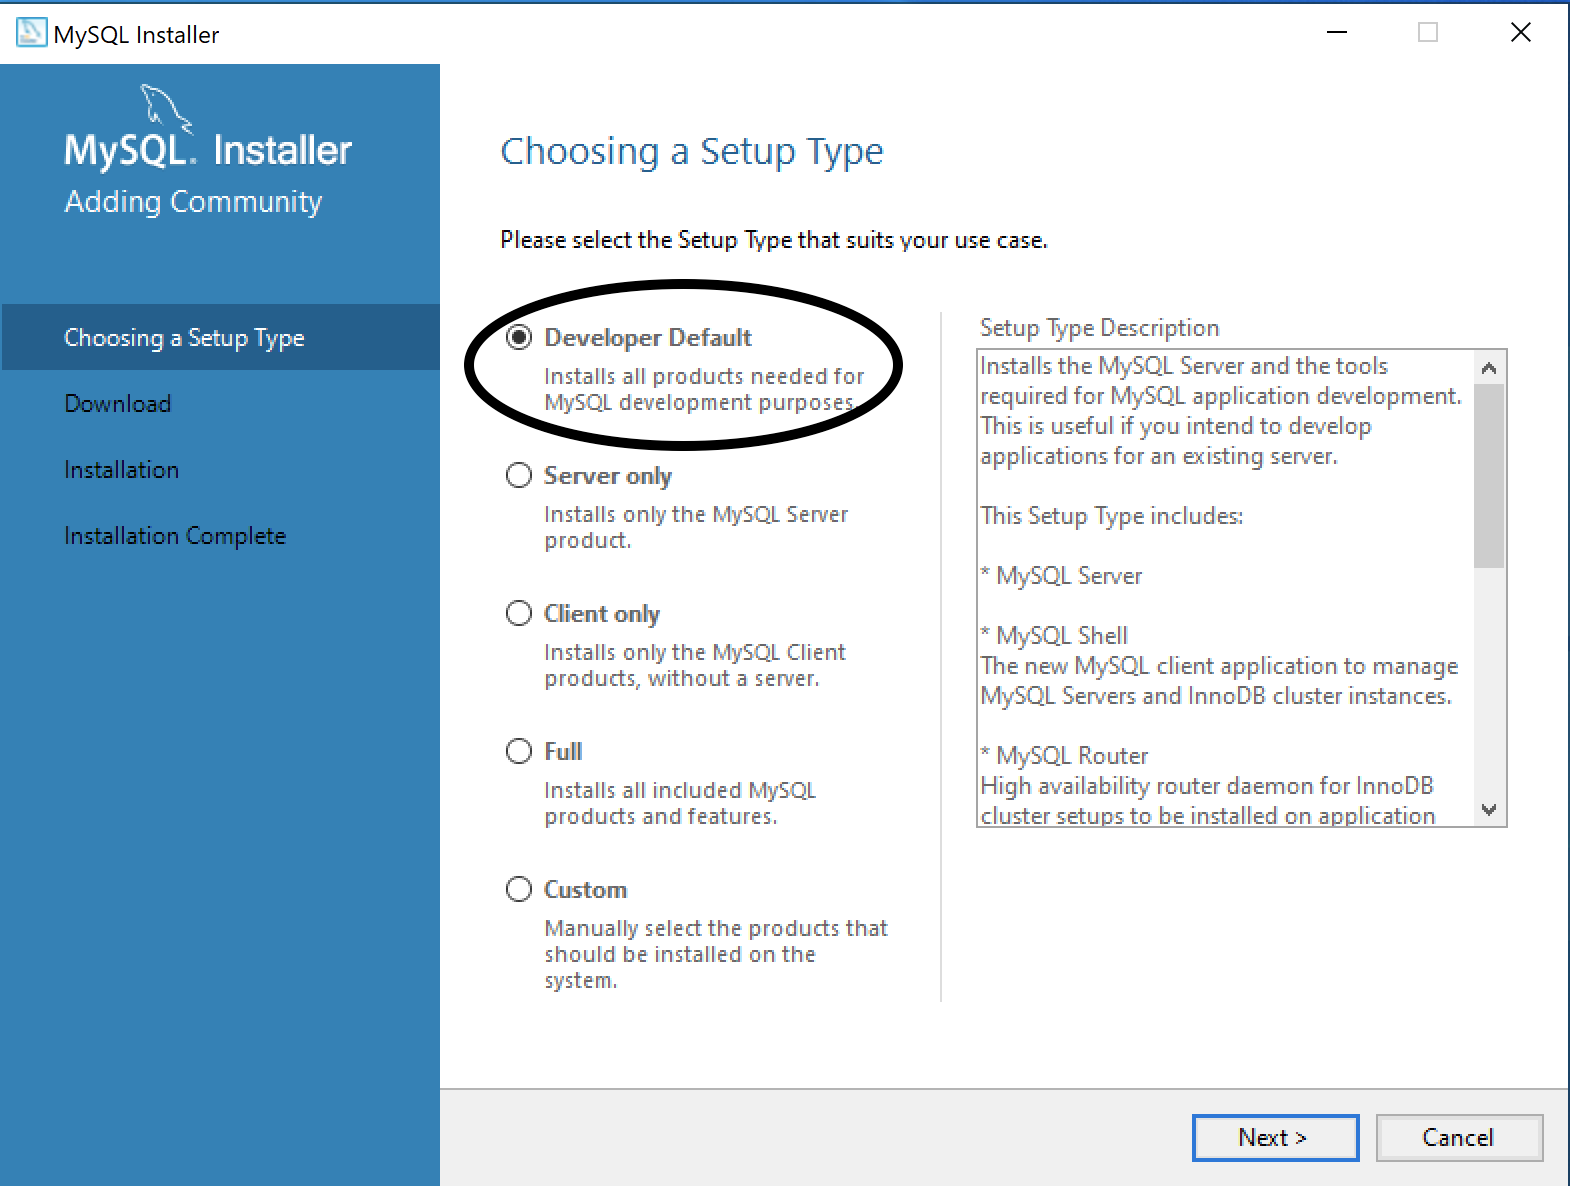Click the '* MySQL Shell' line in description

[1054, 636]
